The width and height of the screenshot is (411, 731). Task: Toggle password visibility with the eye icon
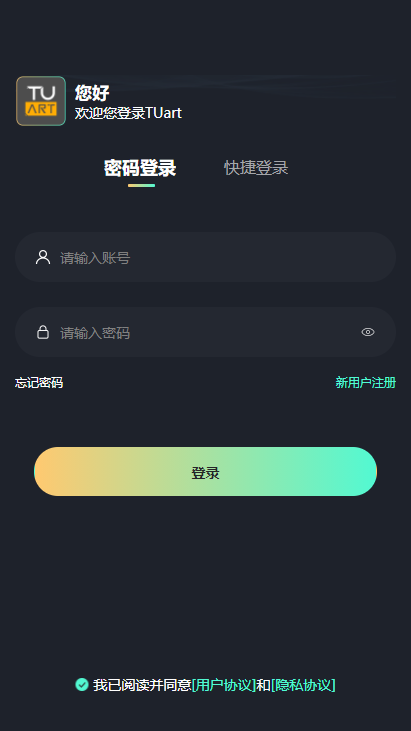pyautogui.click(x=368, y=332)
